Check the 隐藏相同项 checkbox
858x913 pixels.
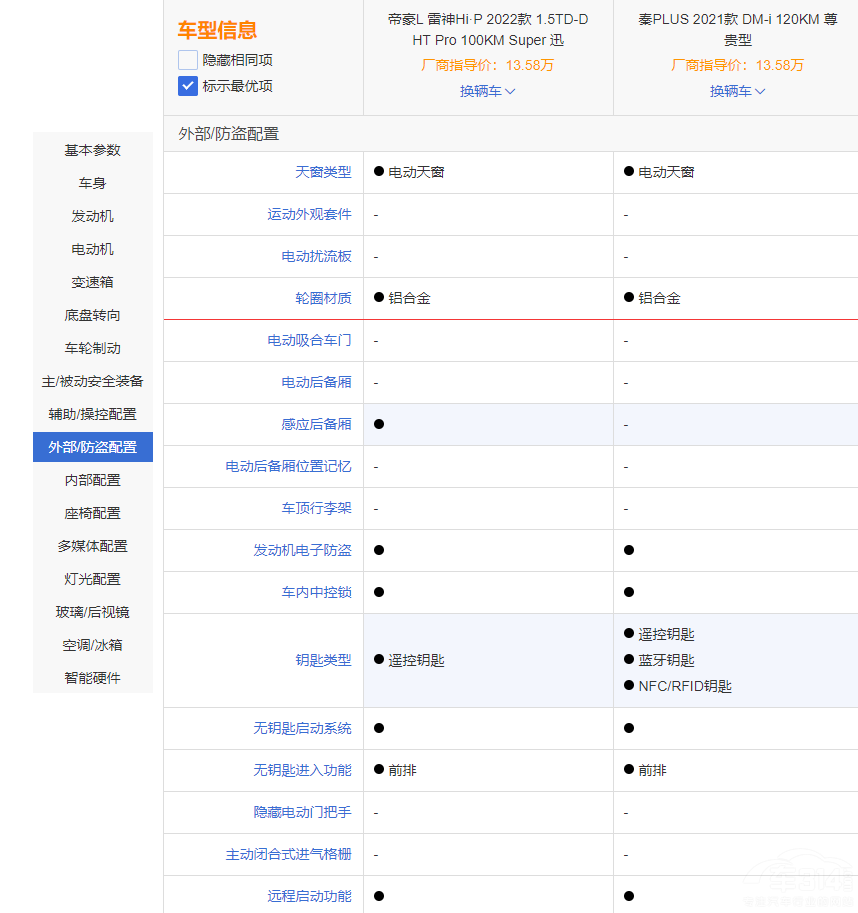[188, 60]
